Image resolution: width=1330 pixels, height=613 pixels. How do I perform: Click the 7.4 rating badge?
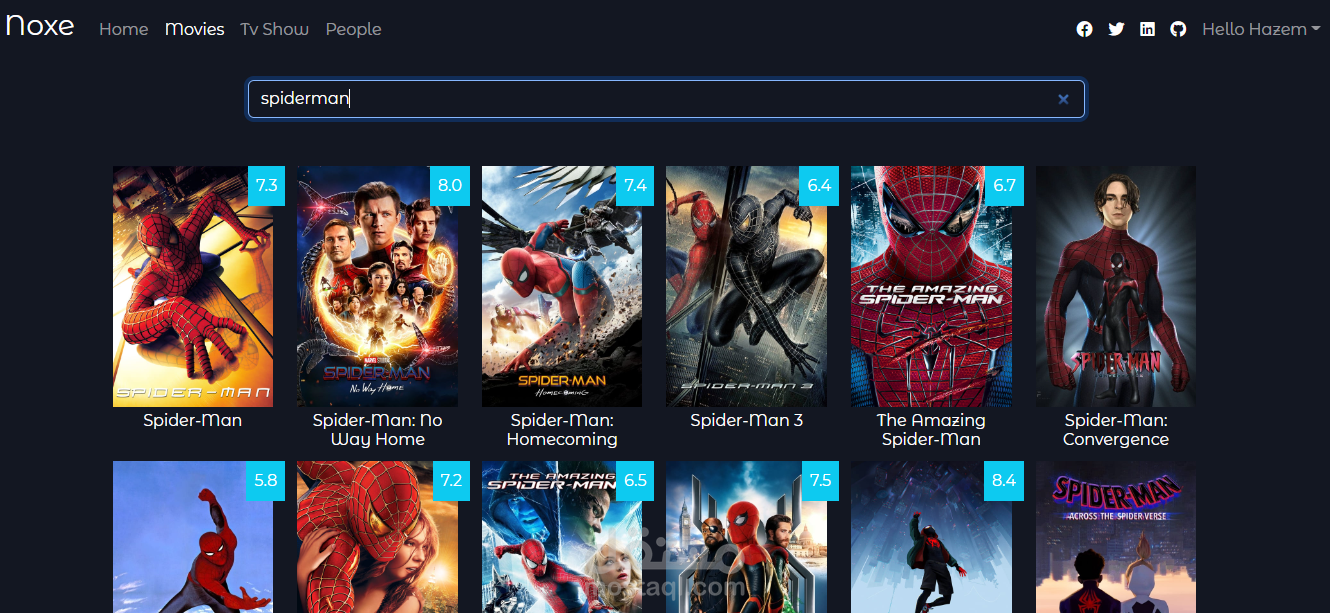(x=635, y=185)
